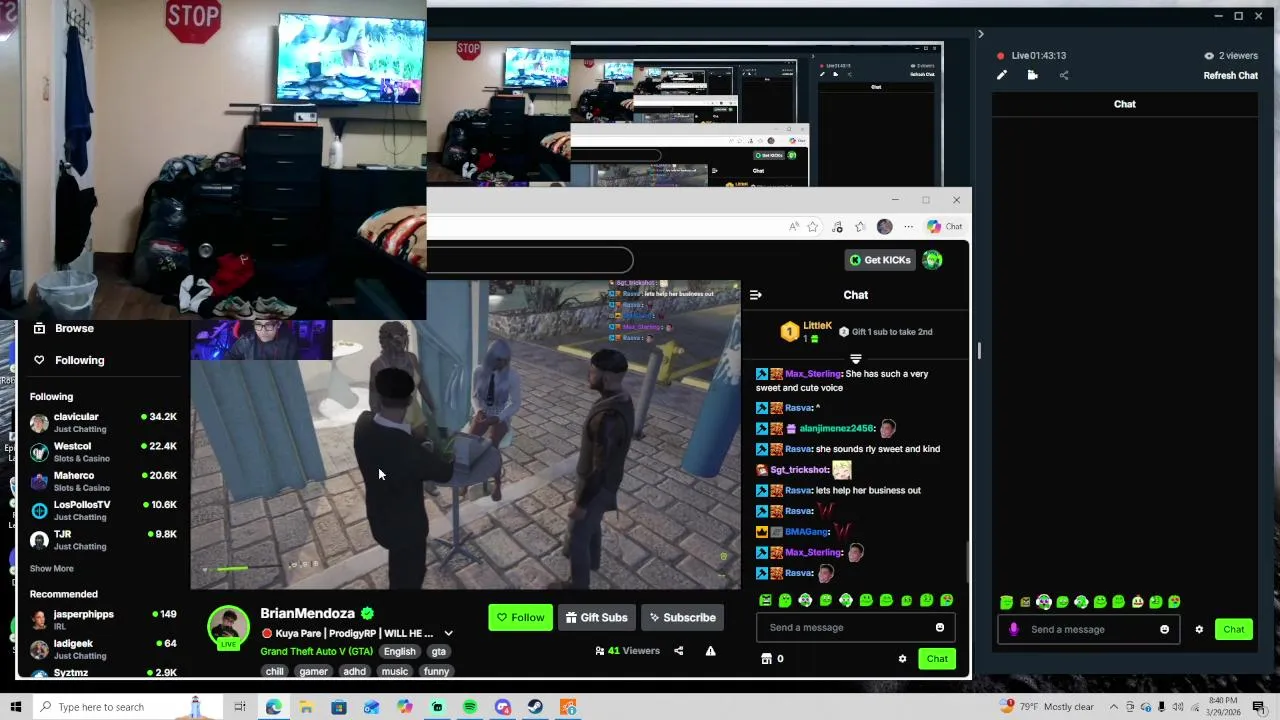Click the LittleK top gifter entry
The image size is (1280, 720).
807,331
